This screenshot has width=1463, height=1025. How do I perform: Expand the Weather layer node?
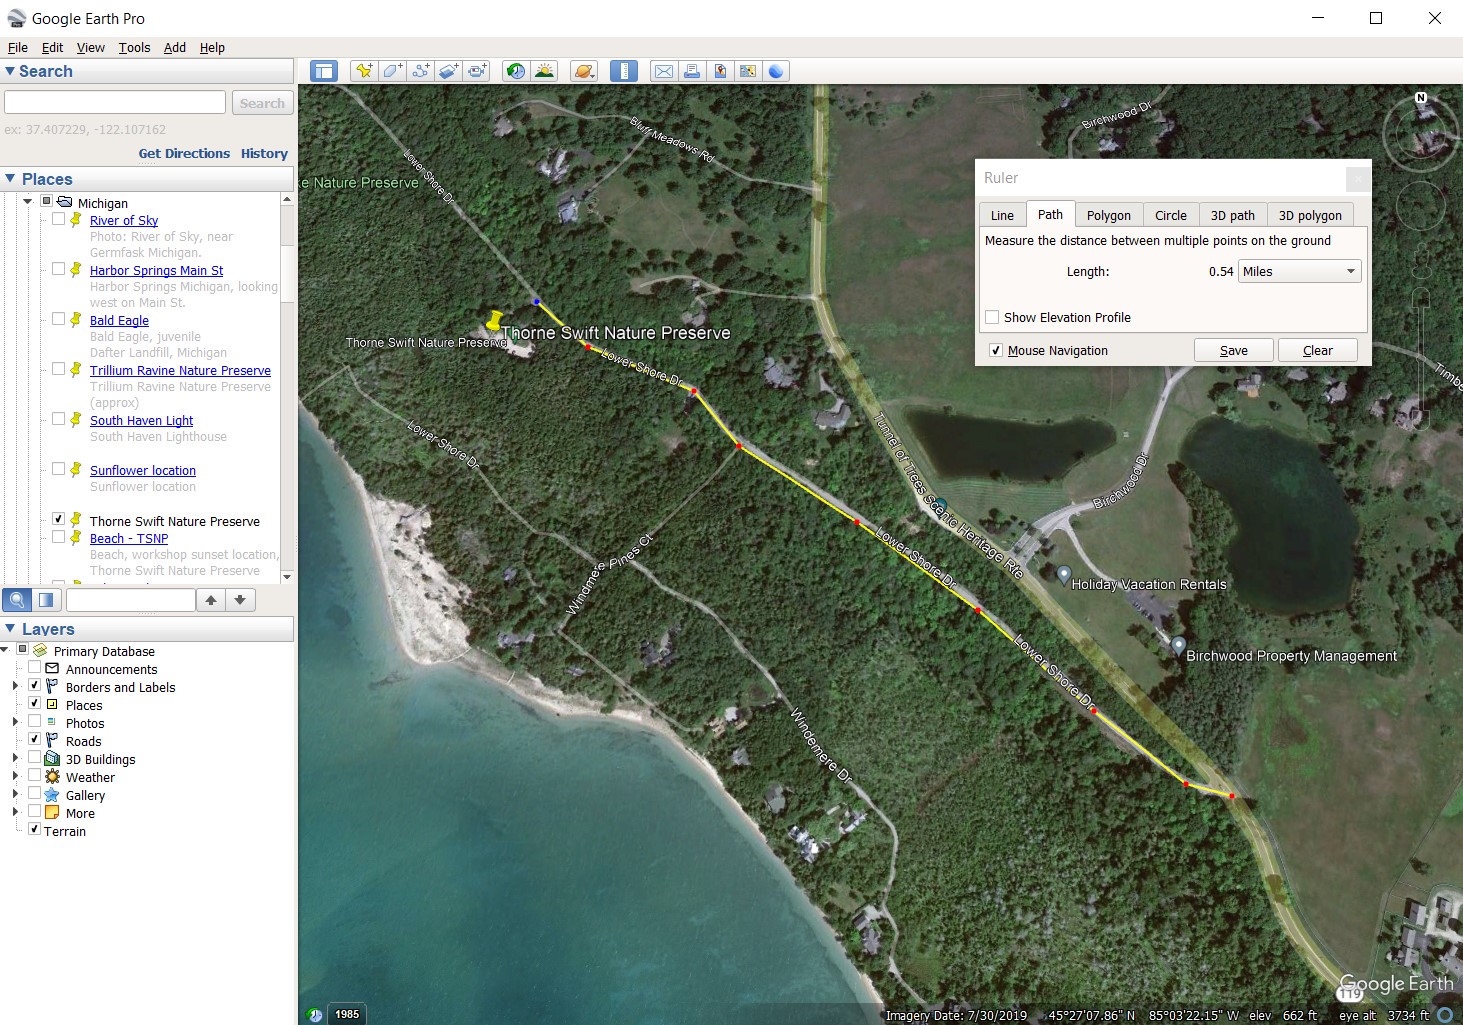[x=15, y=776]
